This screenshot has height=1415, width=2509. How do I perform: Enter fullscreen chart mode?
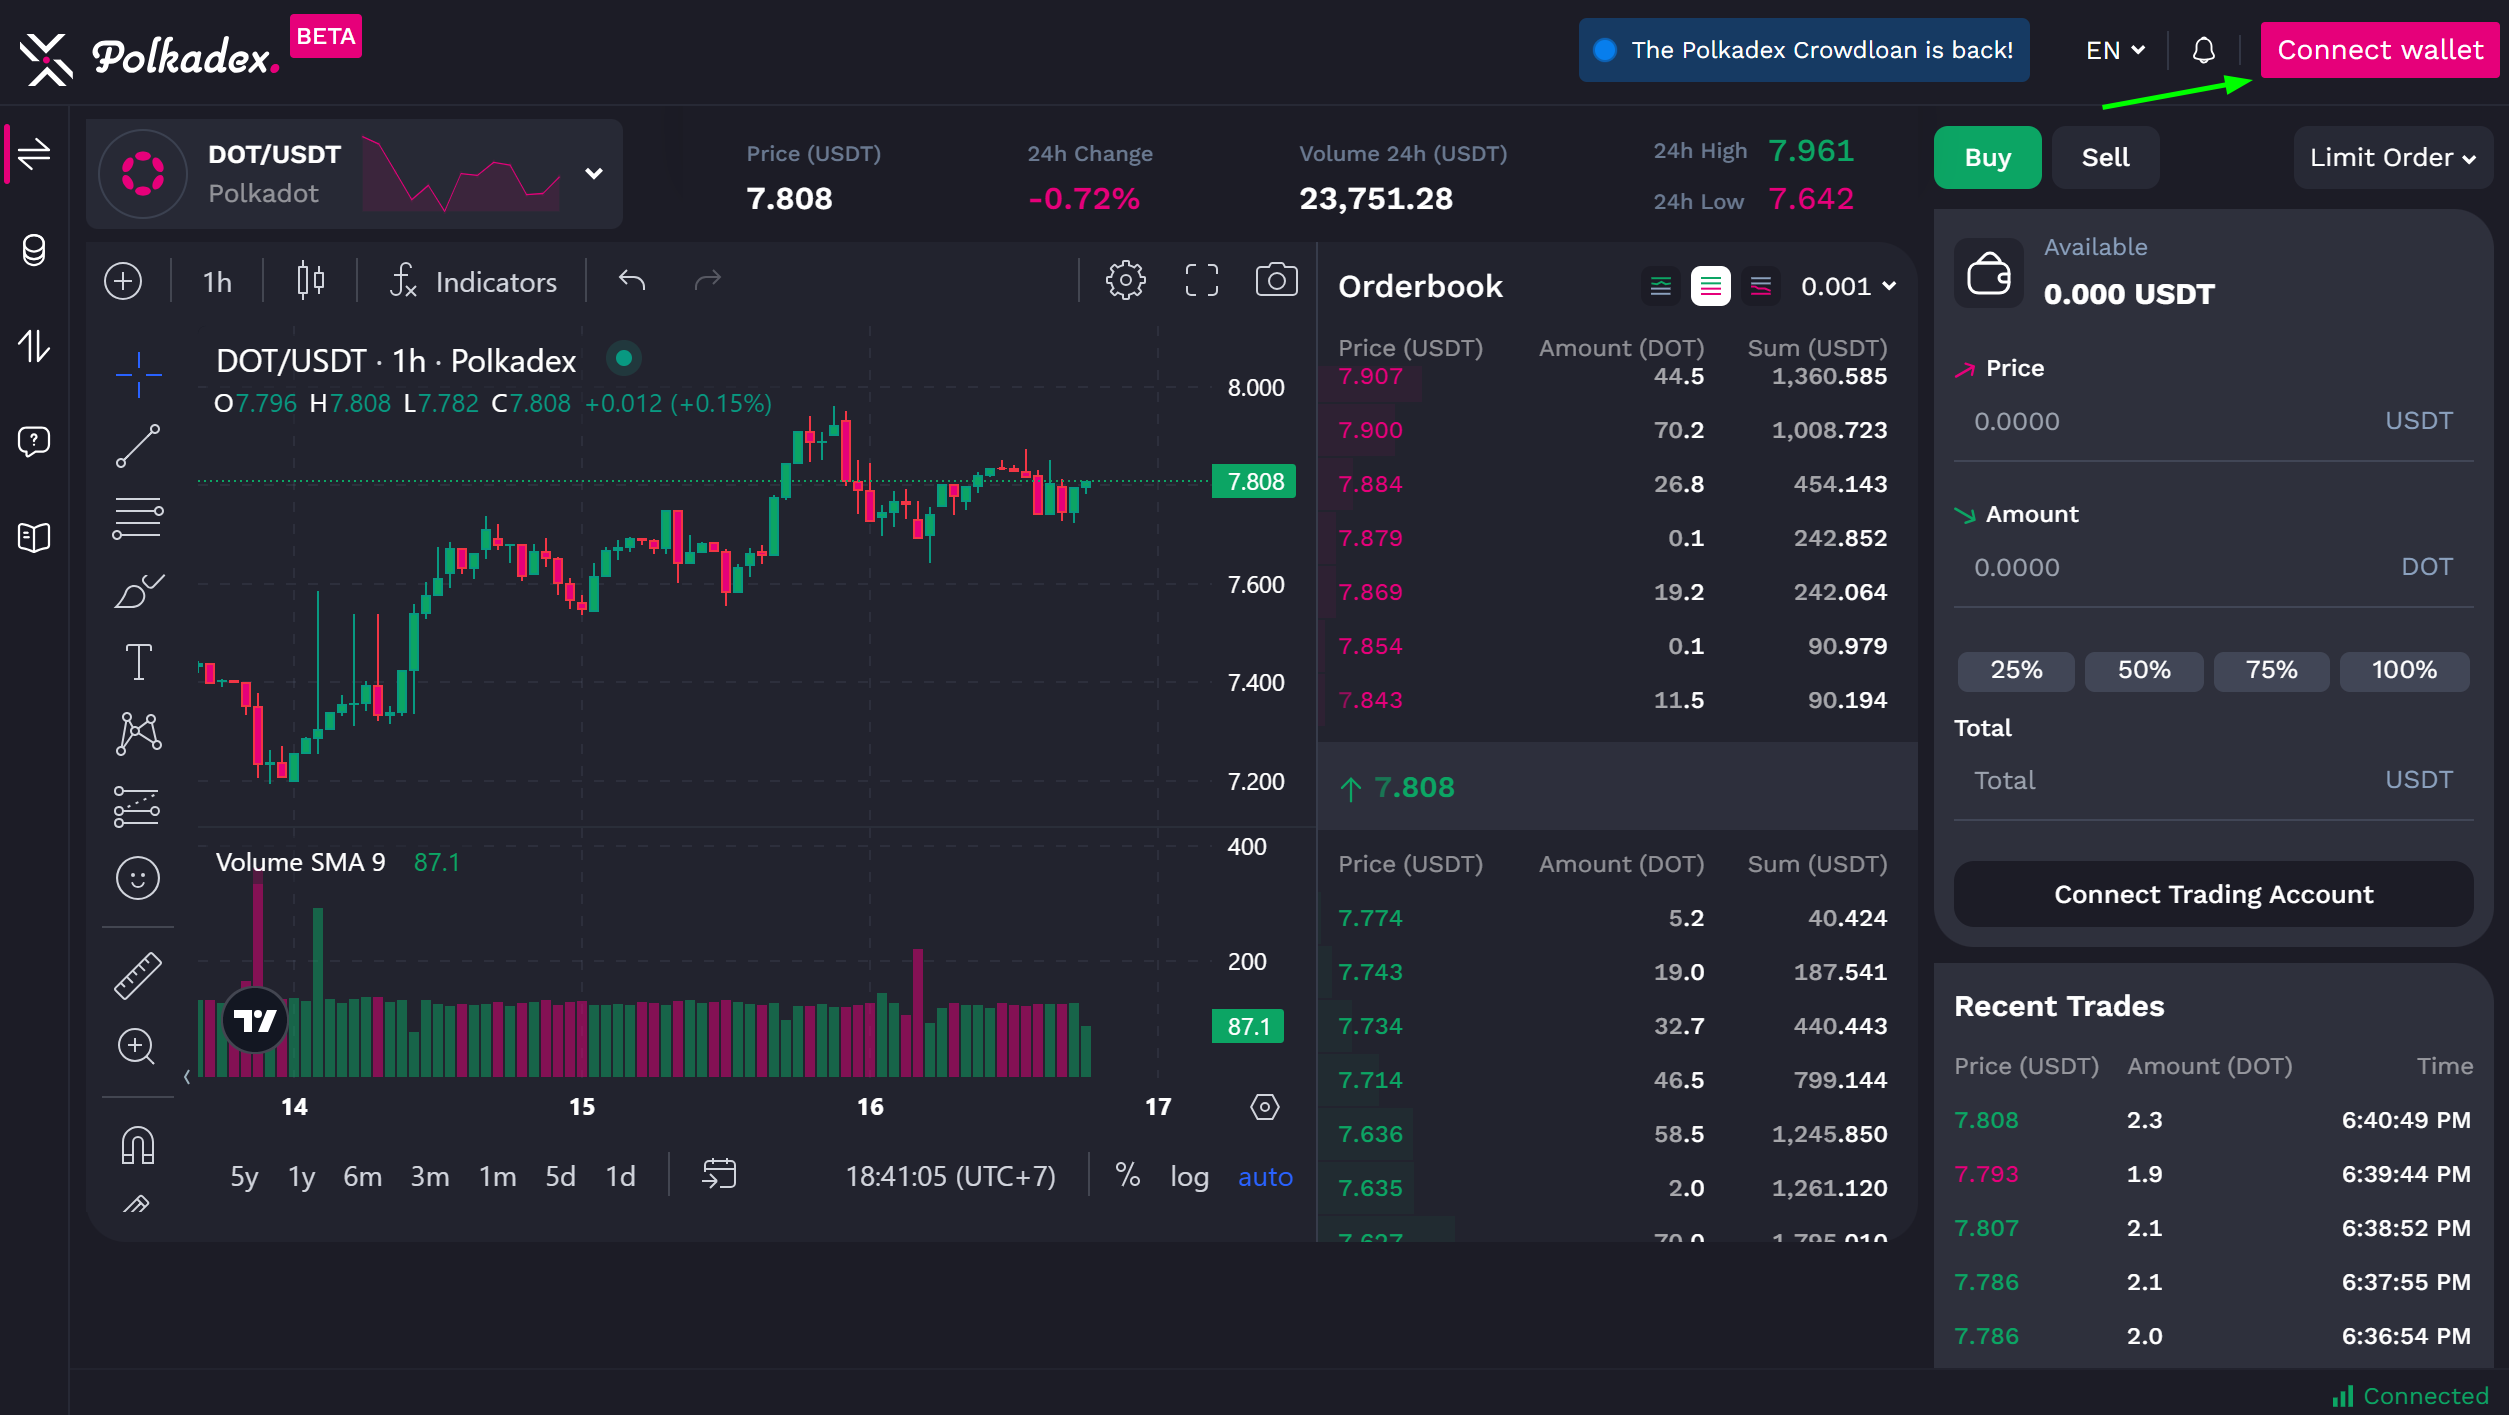click(x=1201, y=281)
